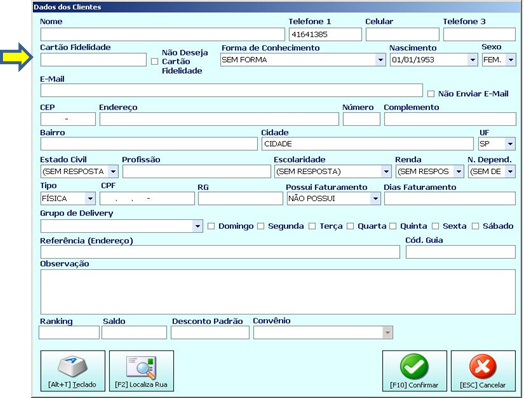Open the Nascimento date picker arrow

click(x=472, y=60)
